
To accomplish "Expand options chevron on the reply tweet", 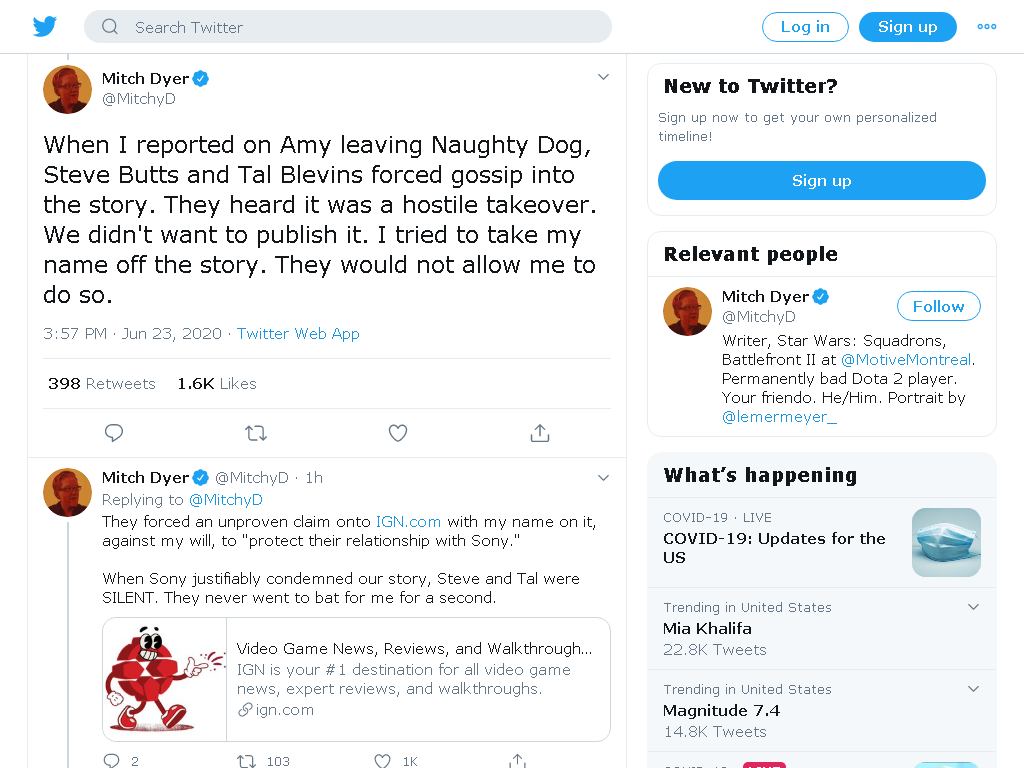I will 603,478.
